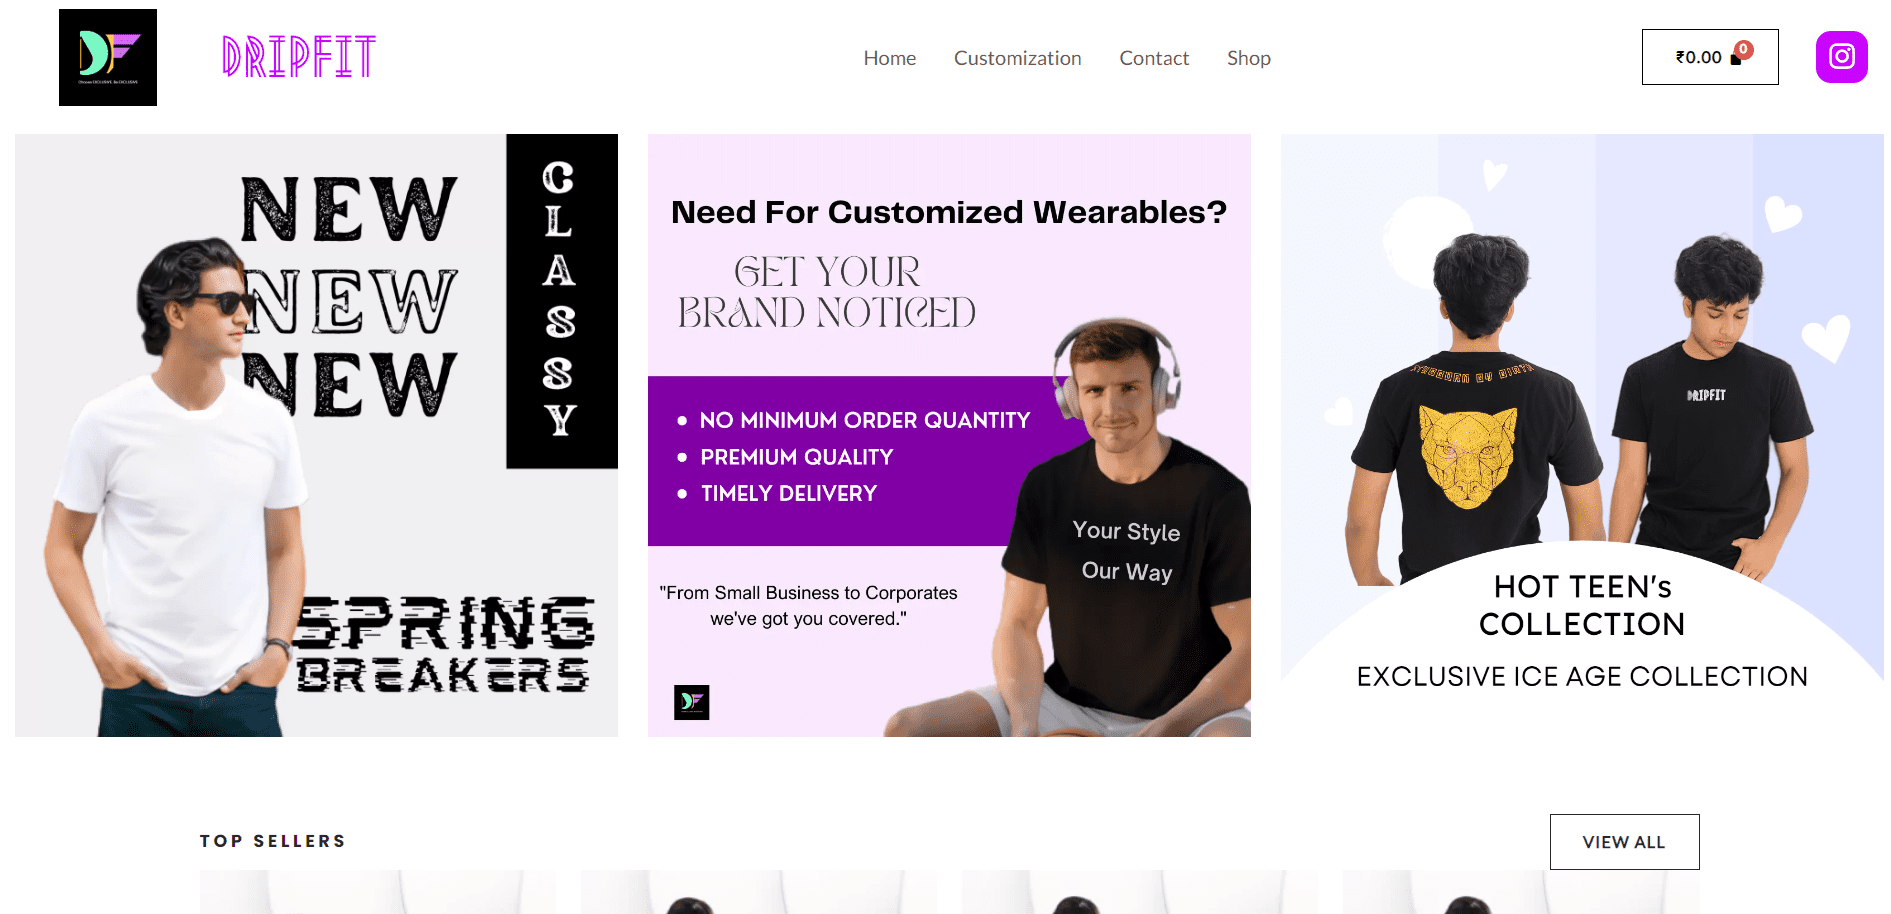This screenshot has height=914, width=1891.
Task: Click the Exclusive Ice Age Collection text
Action: (1582, 677)
